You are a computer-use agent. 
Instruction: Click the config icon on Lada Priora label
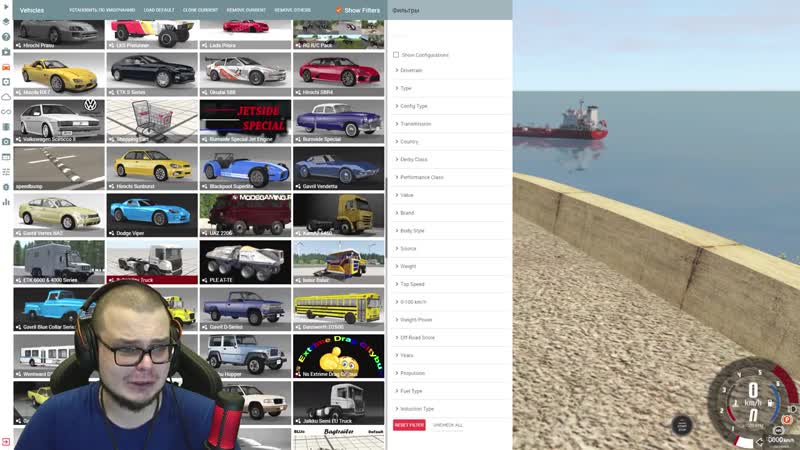click(205, 45)
